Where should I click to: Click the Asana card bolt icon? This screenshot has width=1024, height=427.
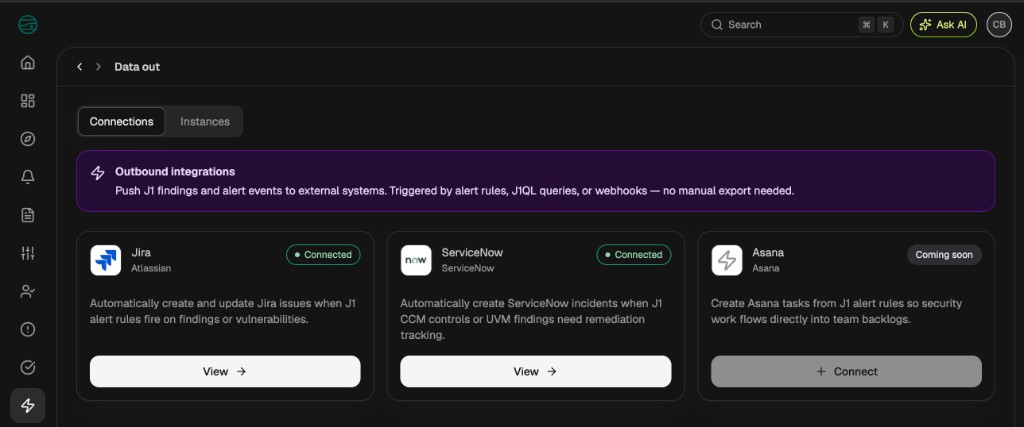[x=727, y=260]
